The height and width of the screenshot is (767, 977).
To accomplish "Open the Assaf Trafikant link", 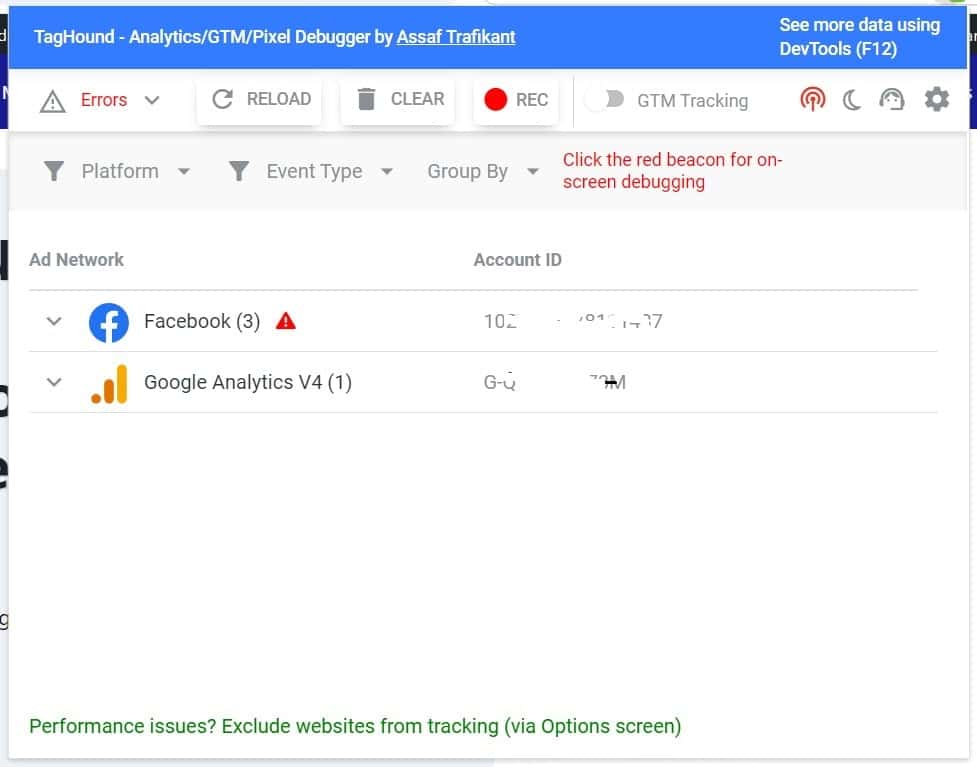I will [x=456, y=37].
